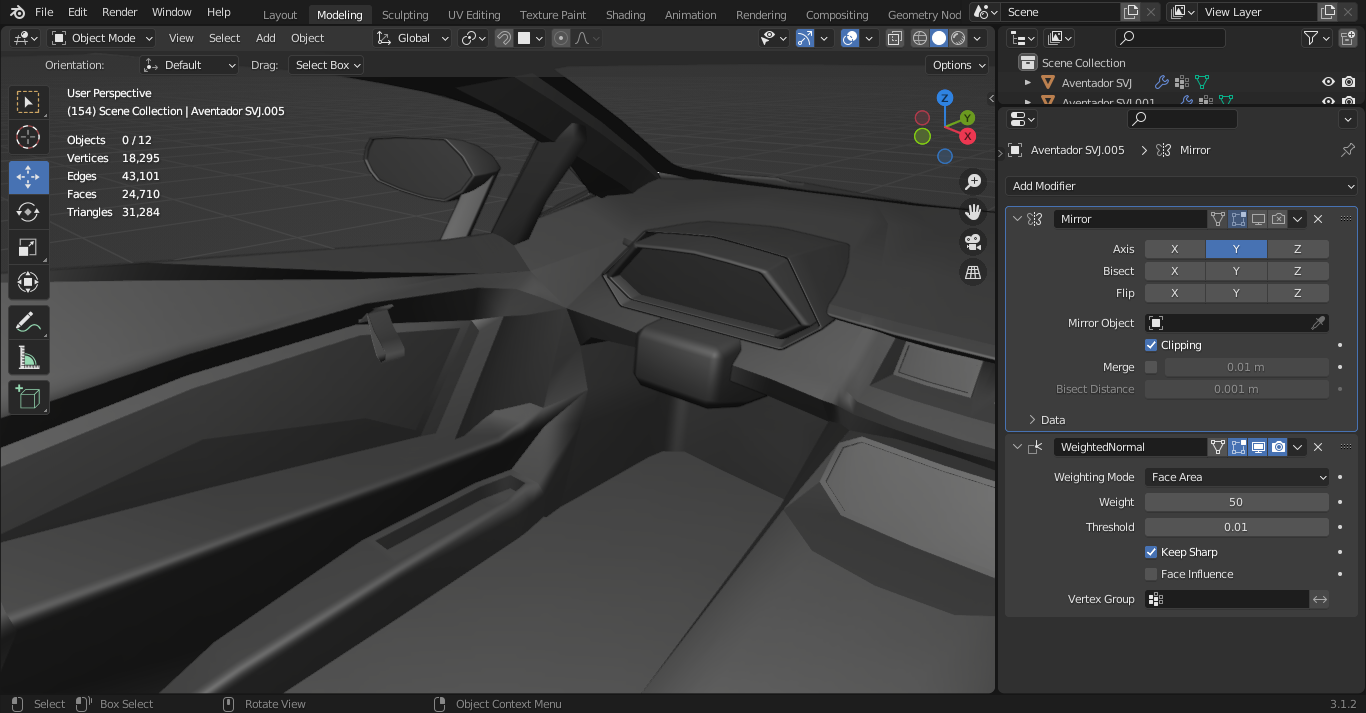Click the eyedropper for Mirror Object
This screenshot has height=713, width=1366.
(x=1318, y=323)
